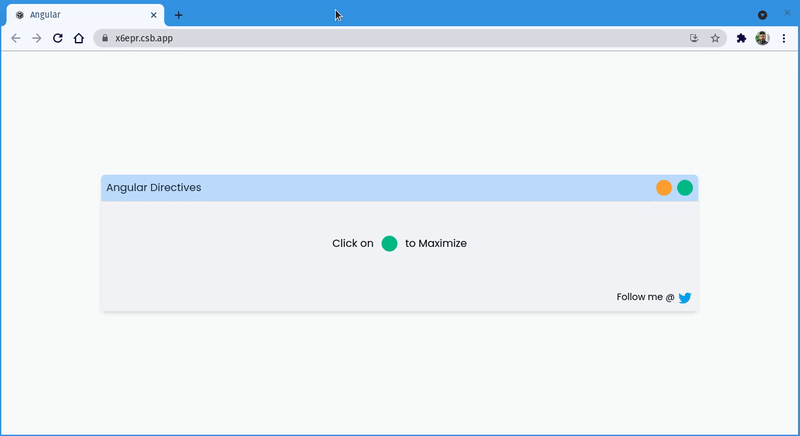800x436 pixels.
Task: Open the browser home page
Action: point(79,38)
